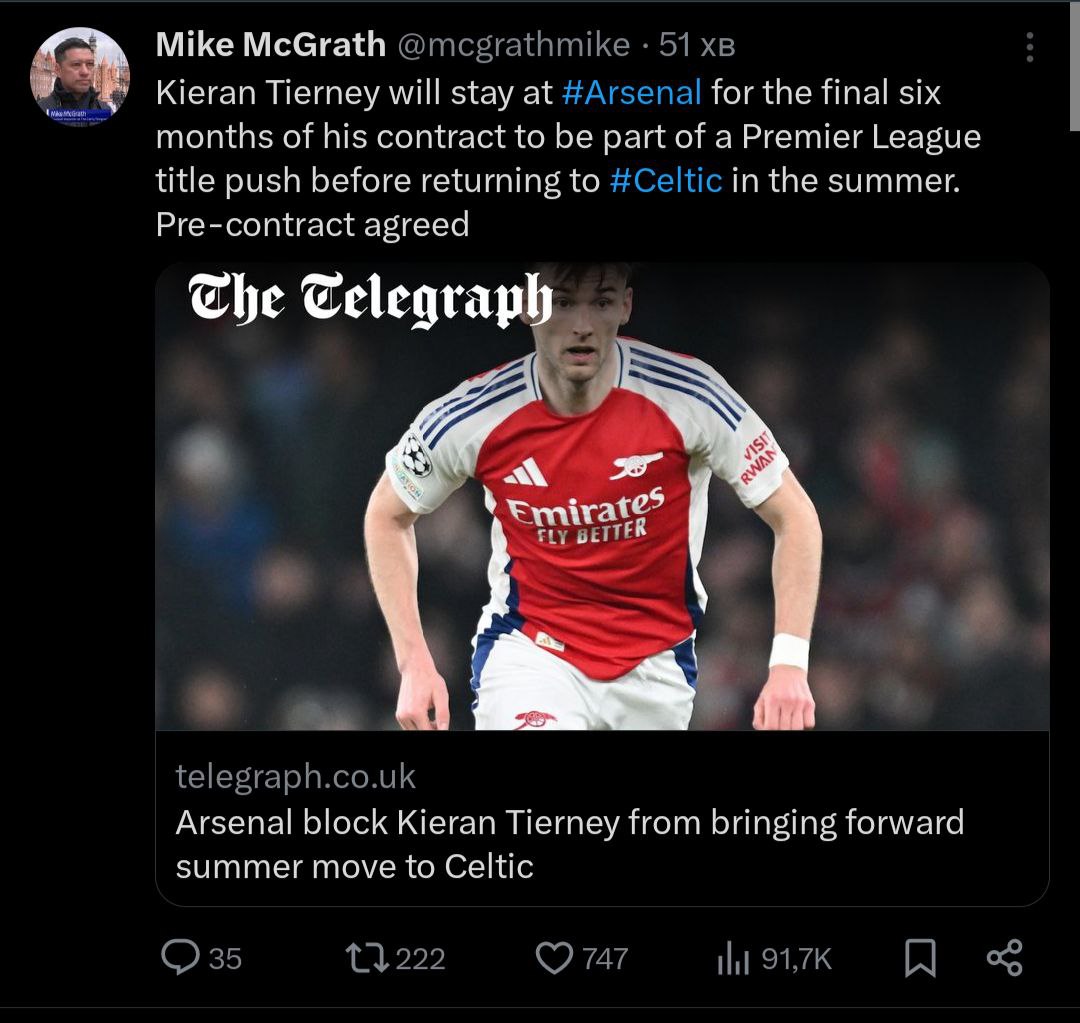Click the reply speech bubble icon
The image size is (1080, 1023).
181,958
